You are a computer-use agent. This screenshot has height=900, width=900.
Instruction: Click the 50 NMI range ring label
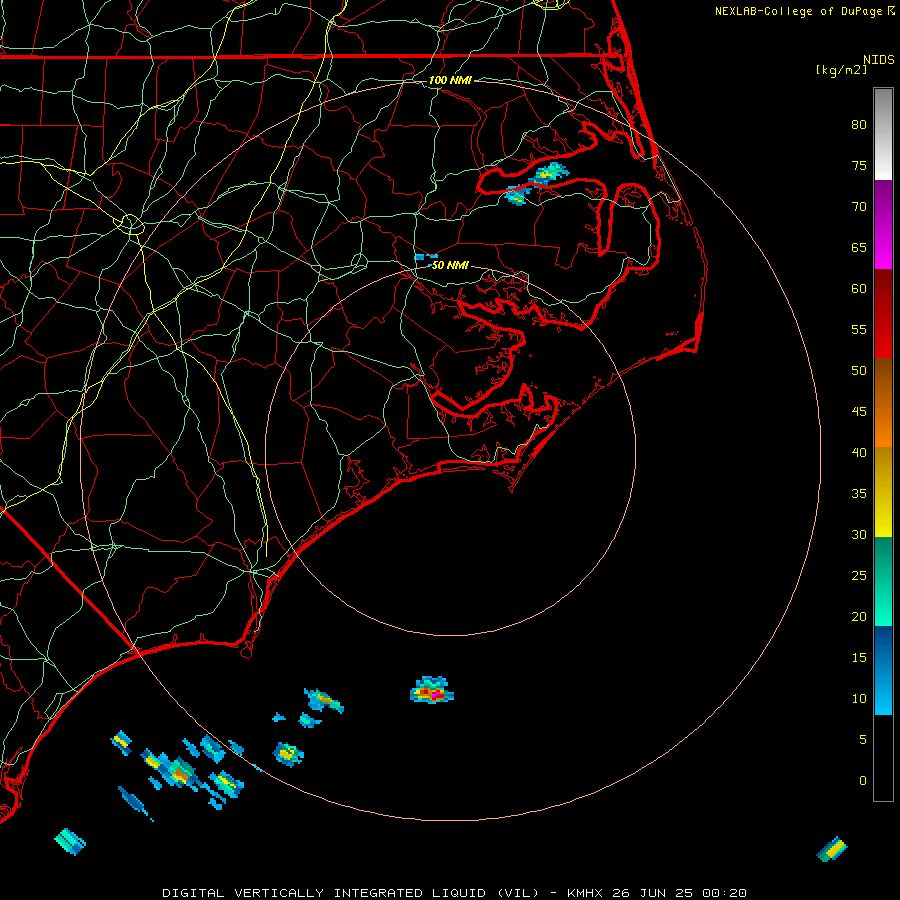pos(450,265)
